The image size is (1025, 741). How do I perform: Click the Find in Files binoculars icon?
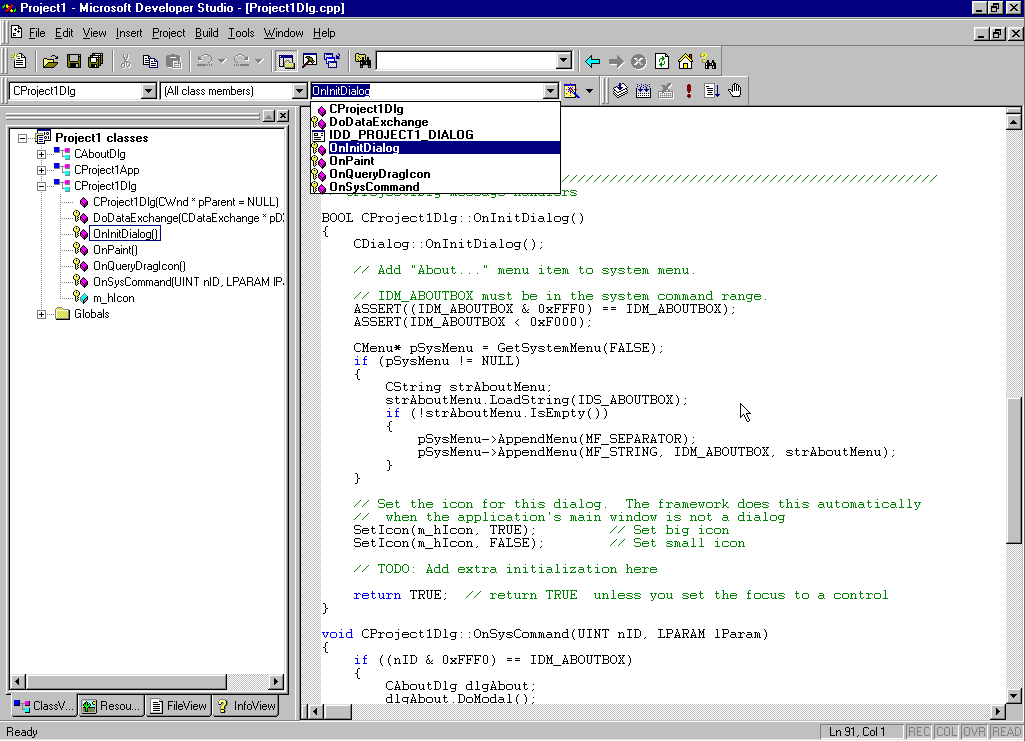click(362, 61)
